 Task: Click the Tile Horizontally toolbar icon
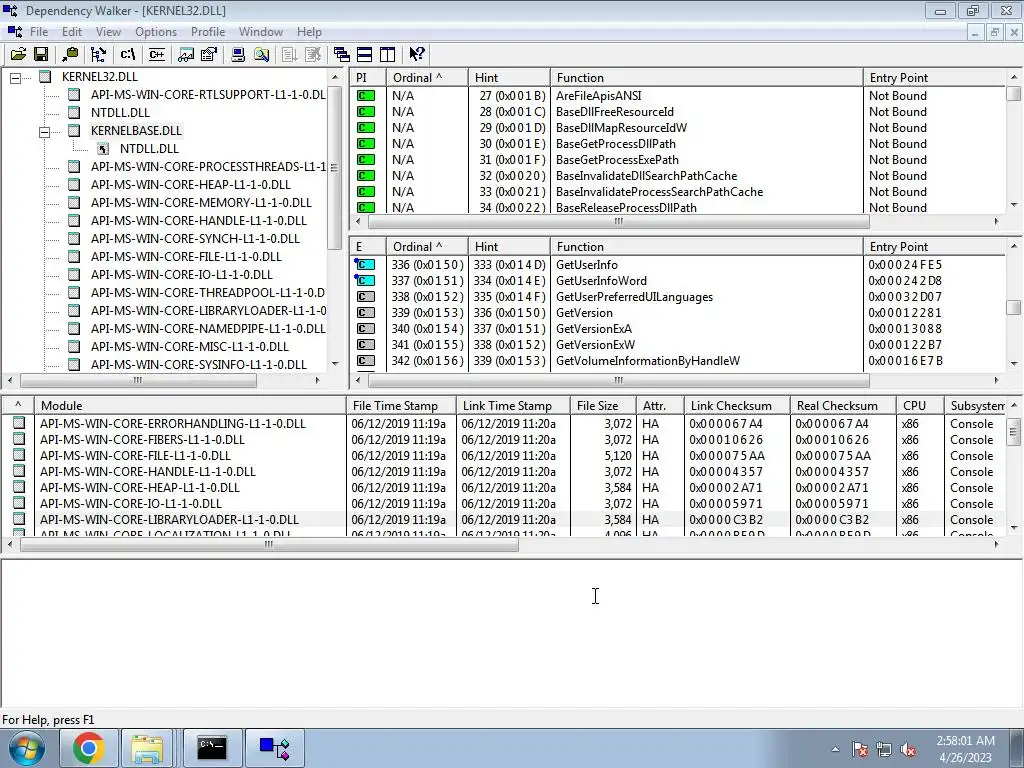click(364, 54)
